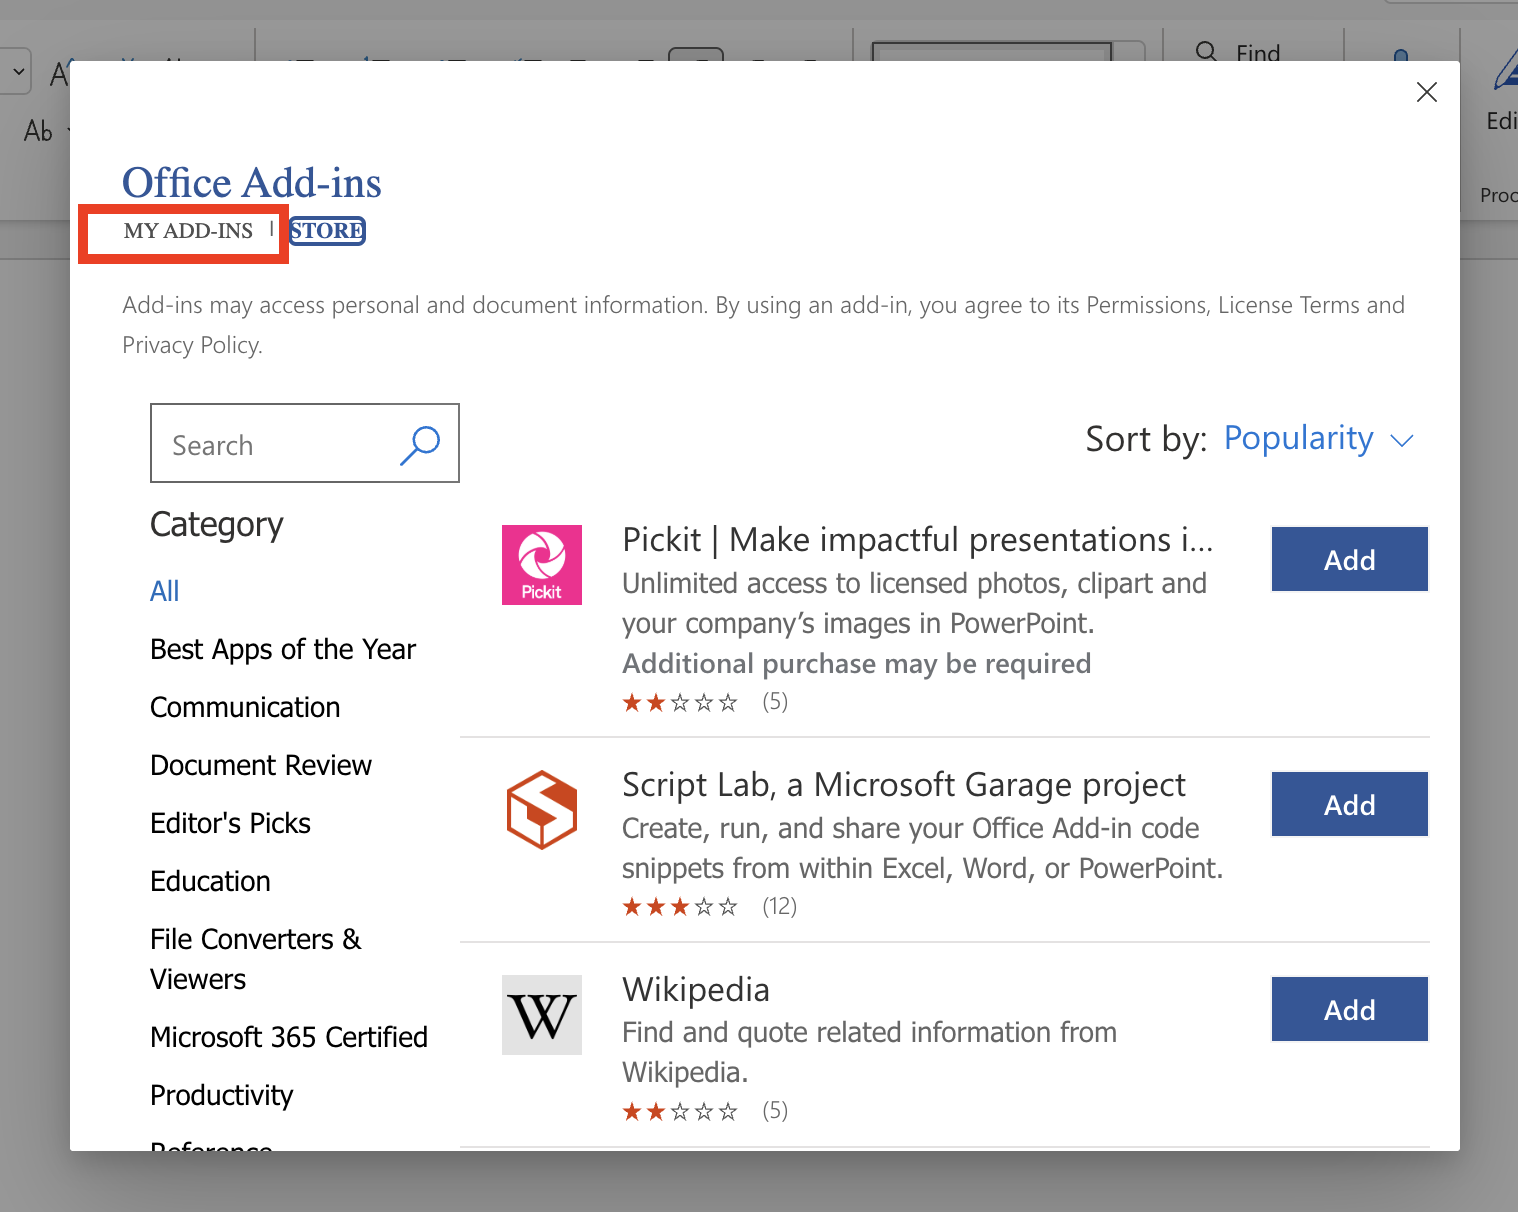1518x1212 pixels.
Task: Click the Script Lab review count (12)
Action: click(x=780, y=907)
